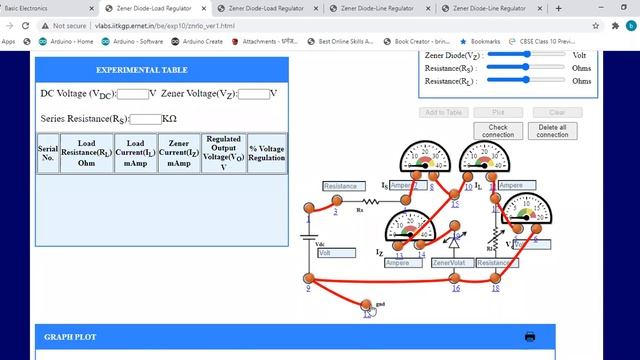640x360 pixels.
Task: Select connection node 9 below battery
Action: click(x=309, y=278)
